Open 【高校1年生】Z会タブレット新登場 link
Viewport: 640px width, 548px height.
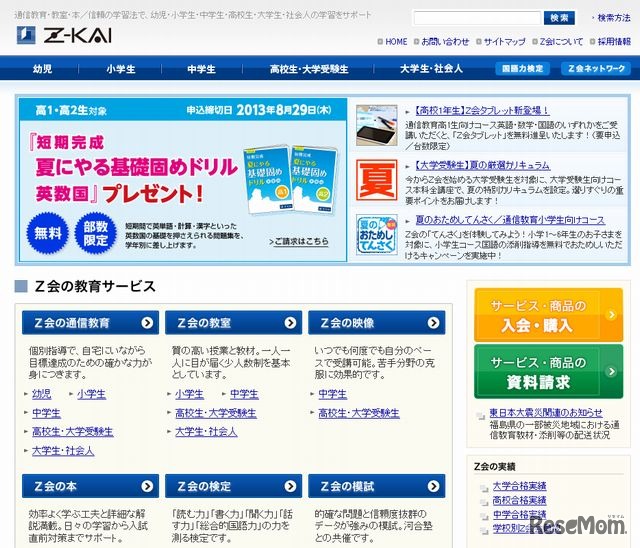[x=482, y=110]
